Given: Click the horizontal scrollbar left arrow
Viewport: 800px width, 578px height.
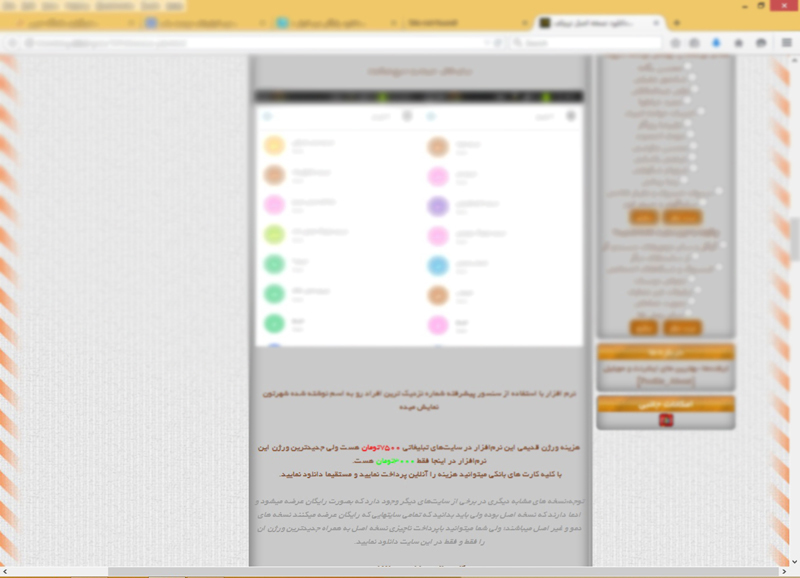Looking at the screenshot, I should (x=5, y=571).
